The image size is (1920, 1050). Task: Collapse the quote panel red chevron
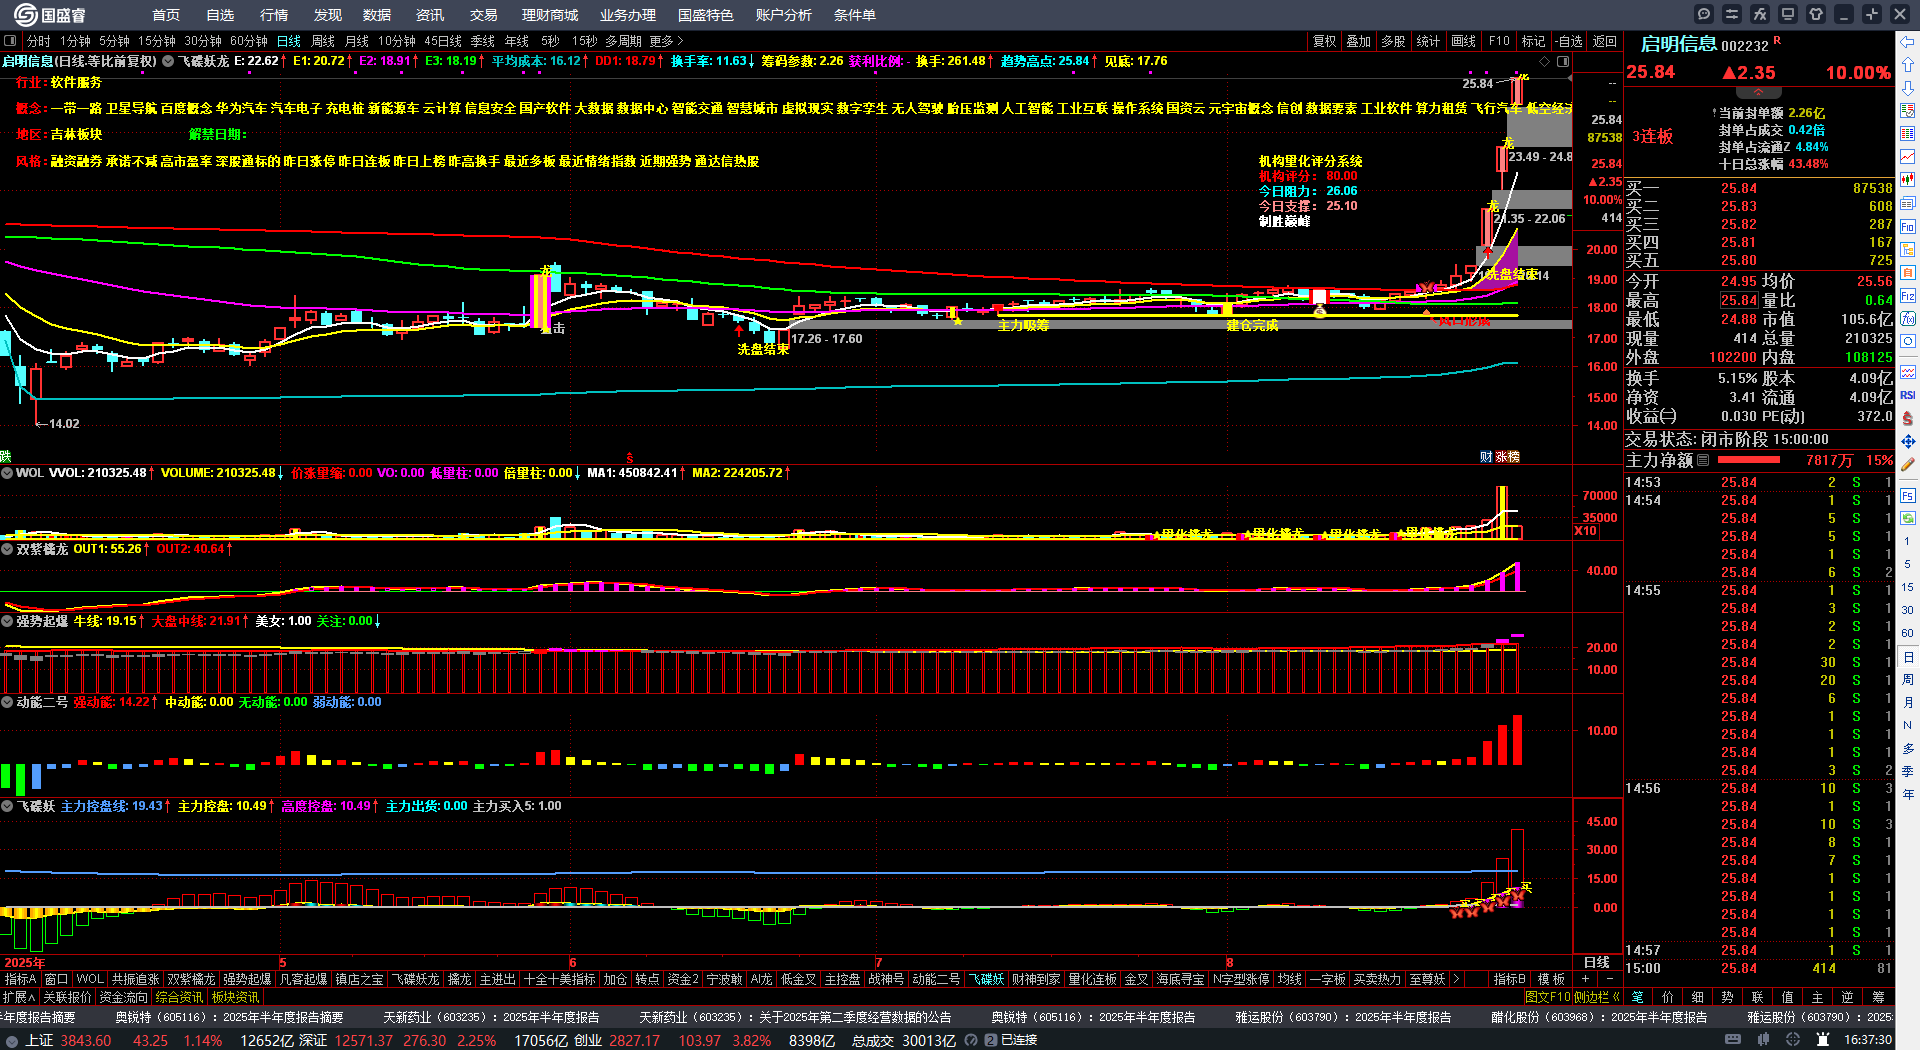(x=1758, y=92)
